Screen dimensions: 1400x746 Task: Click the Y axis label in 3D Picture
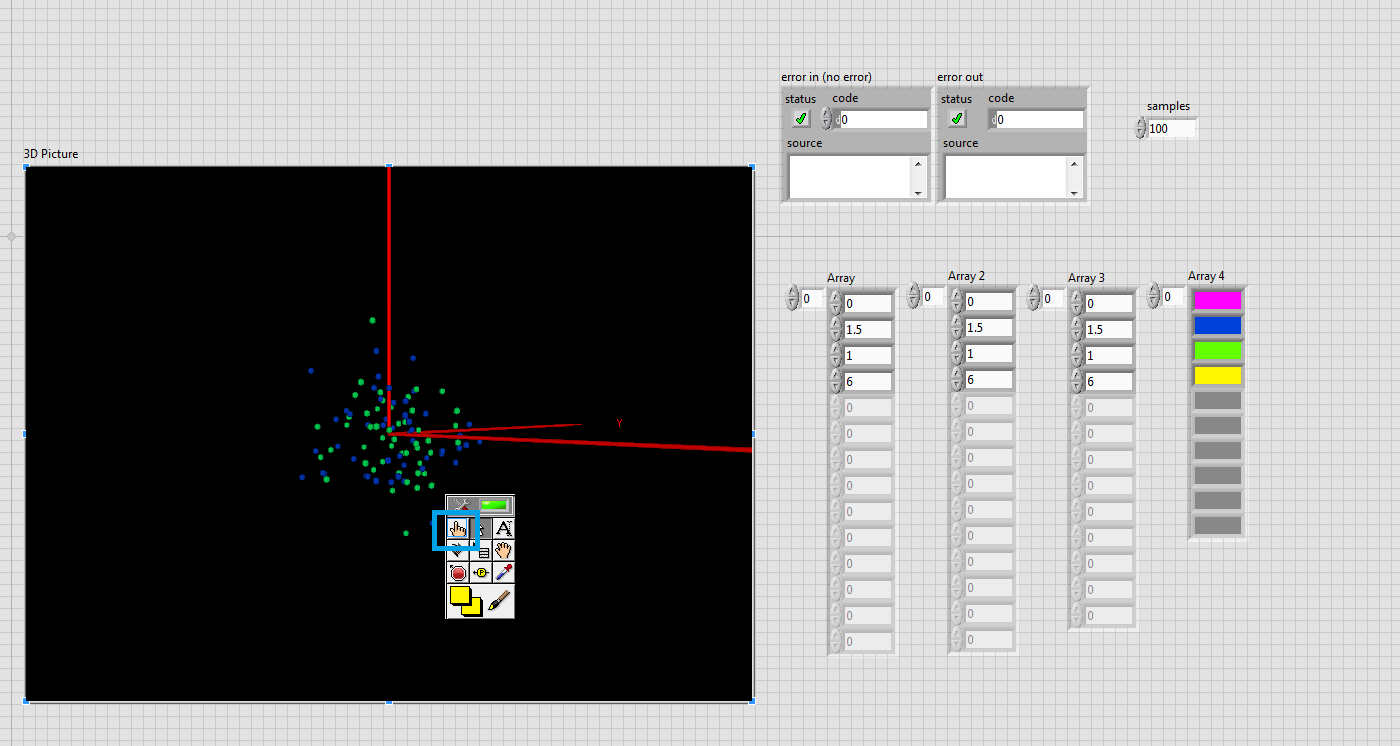(619, 423)
